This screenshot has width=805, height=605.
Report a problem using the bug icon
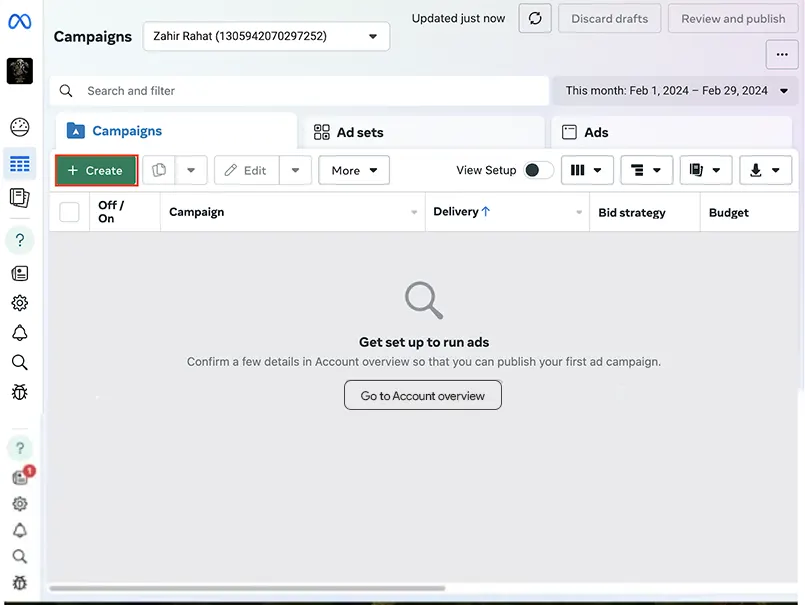20,392
